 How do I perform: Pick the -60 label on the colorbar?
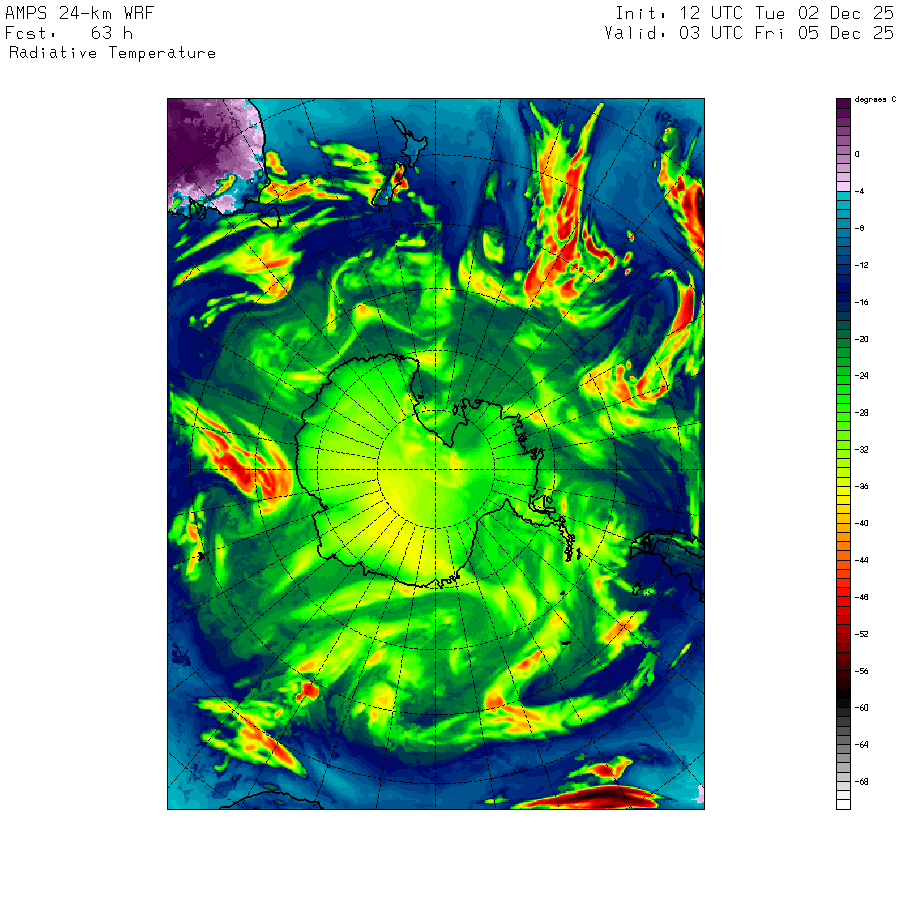(x=861, y=707)
